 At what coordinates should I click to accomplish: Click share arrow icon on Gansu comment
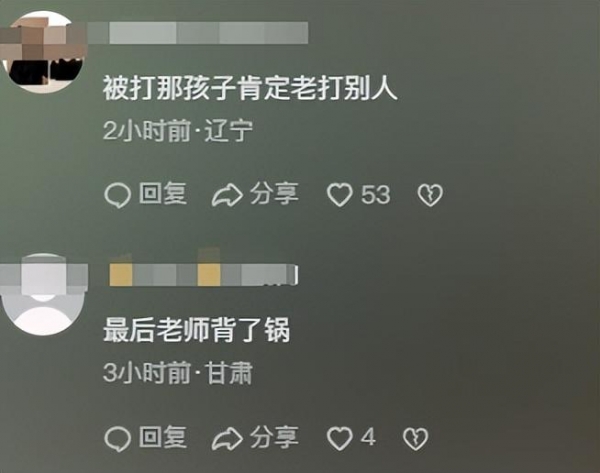[227, 439]
